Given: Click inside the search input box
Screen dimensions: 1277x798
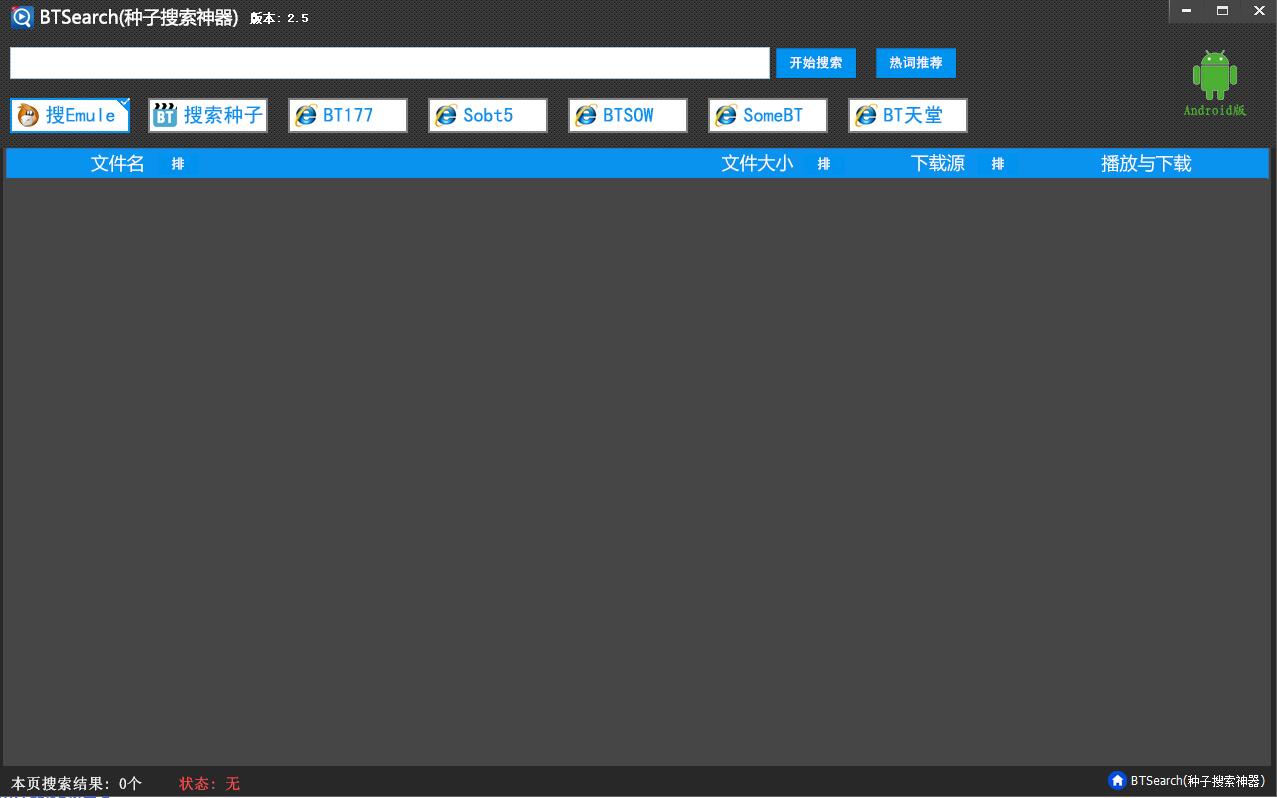Looking at the screenshot, I should [x=389, y=62].
